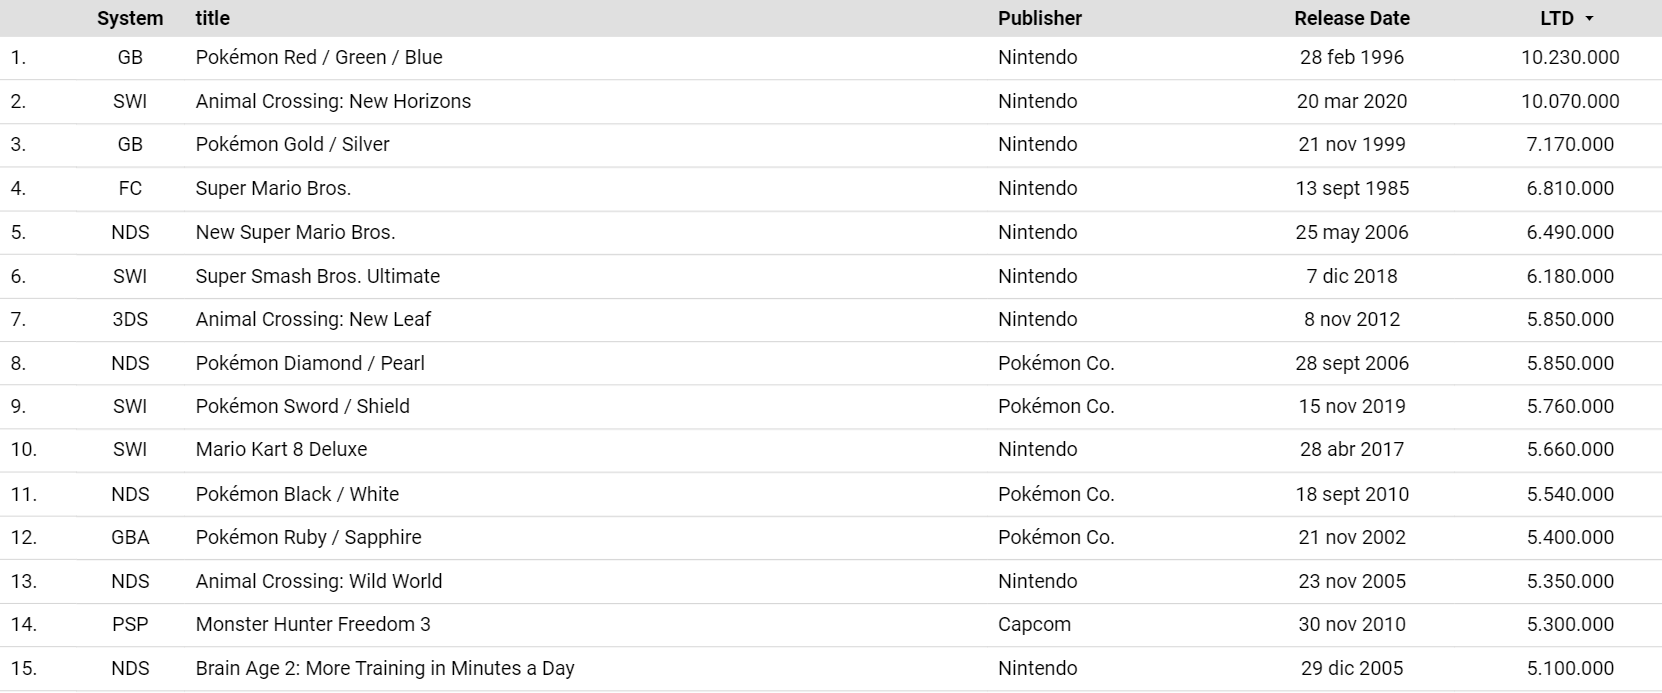
Task: Click release date 29 dic 2005
Action: (1352, 668)
